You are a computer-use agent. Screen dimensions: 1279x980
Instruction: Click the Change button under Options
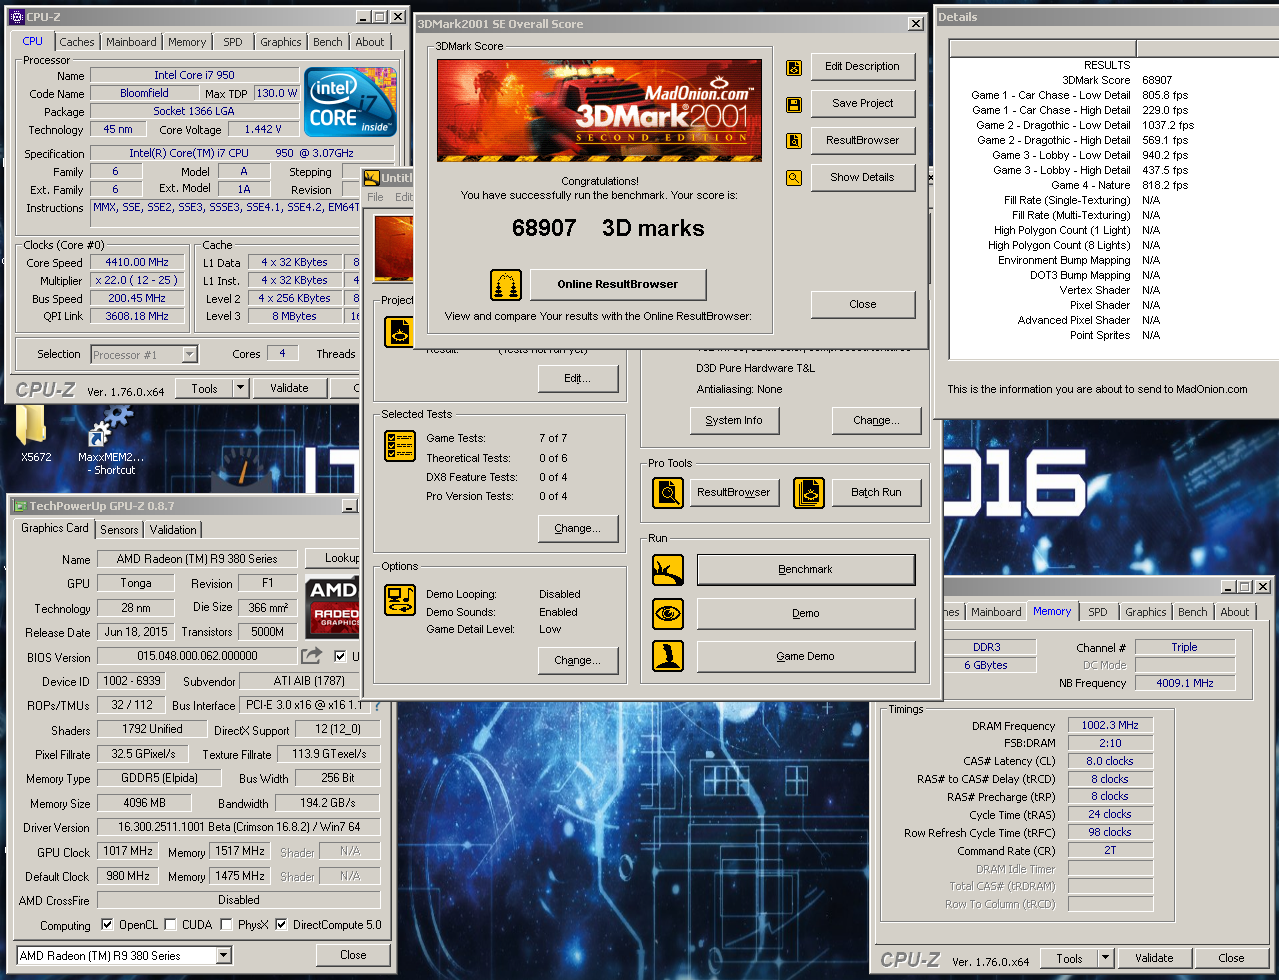577,661
